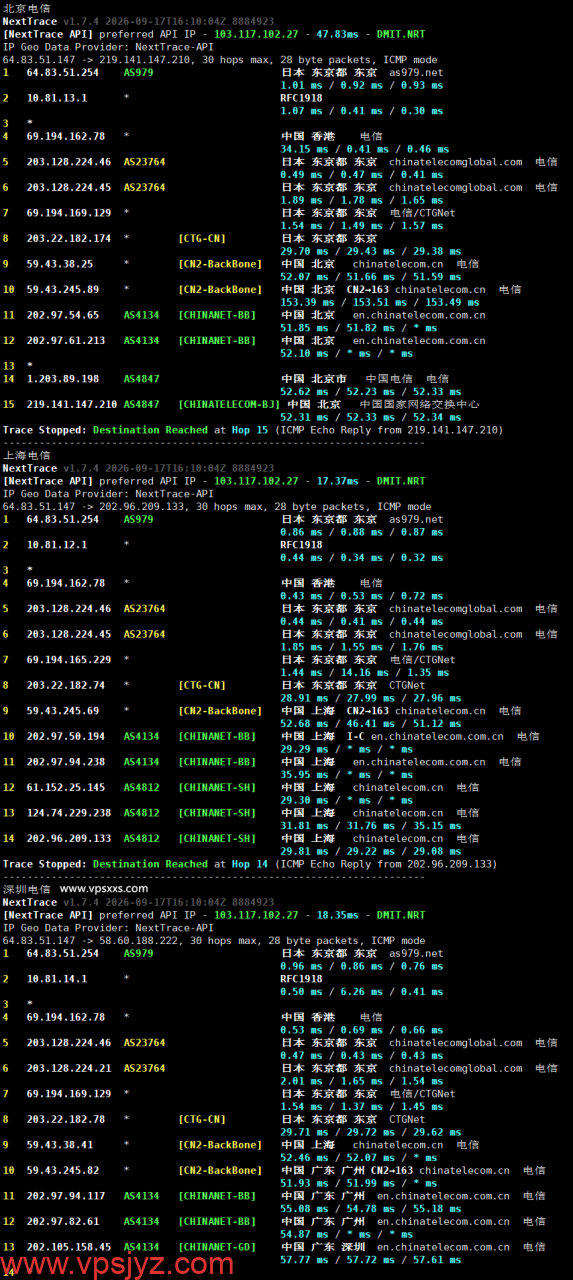
Task: Click 'Hop 15' in trace stopped line
Action: (x=249, y=430)
